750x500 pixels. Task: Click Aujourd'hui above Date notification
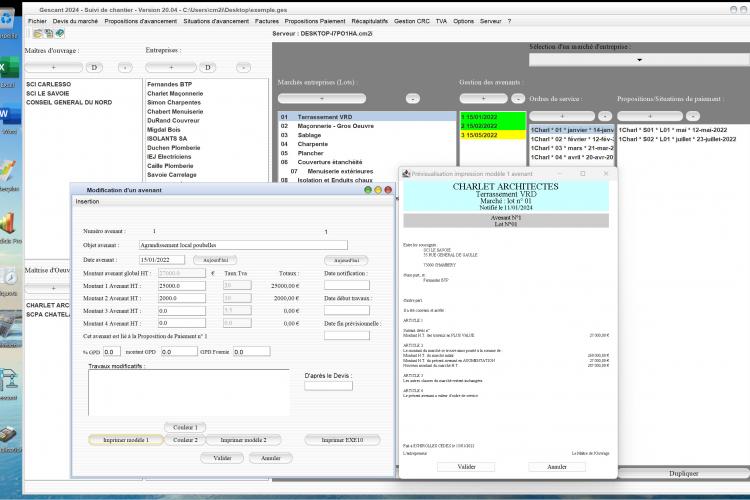346,260
